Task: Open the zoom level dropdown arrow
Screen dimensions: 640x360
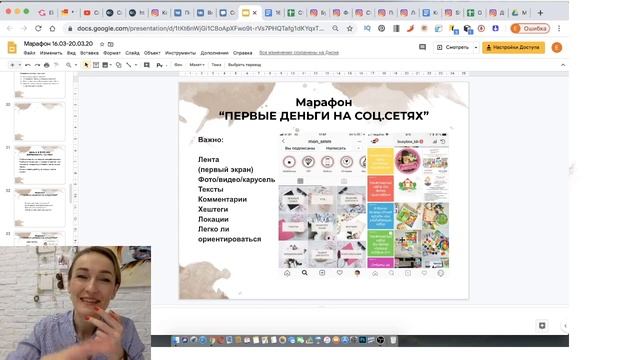Action: (x=76, y=65)
